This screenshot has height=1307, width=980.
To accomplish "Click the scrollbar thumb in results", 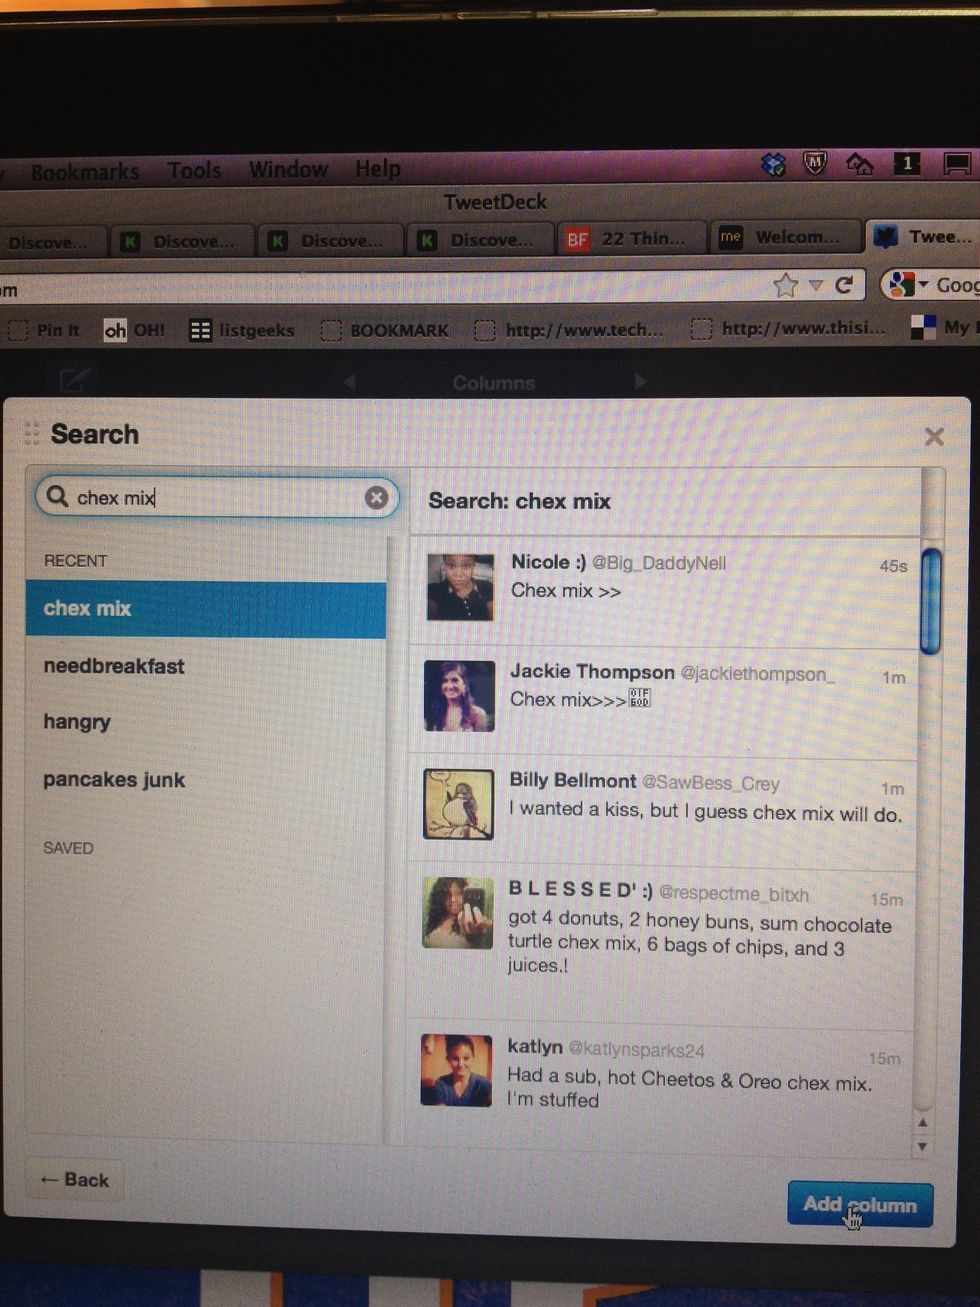I will click(930, 600).
